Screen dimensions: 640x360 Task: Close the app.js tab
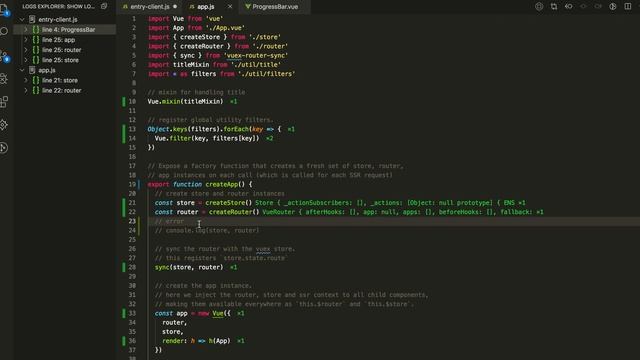click(230, 7)
